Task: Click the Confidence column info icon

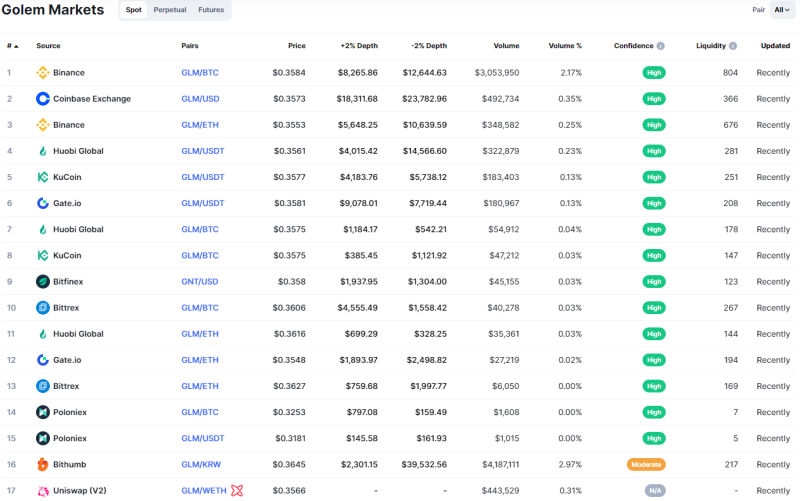Action: pos(661,46)
